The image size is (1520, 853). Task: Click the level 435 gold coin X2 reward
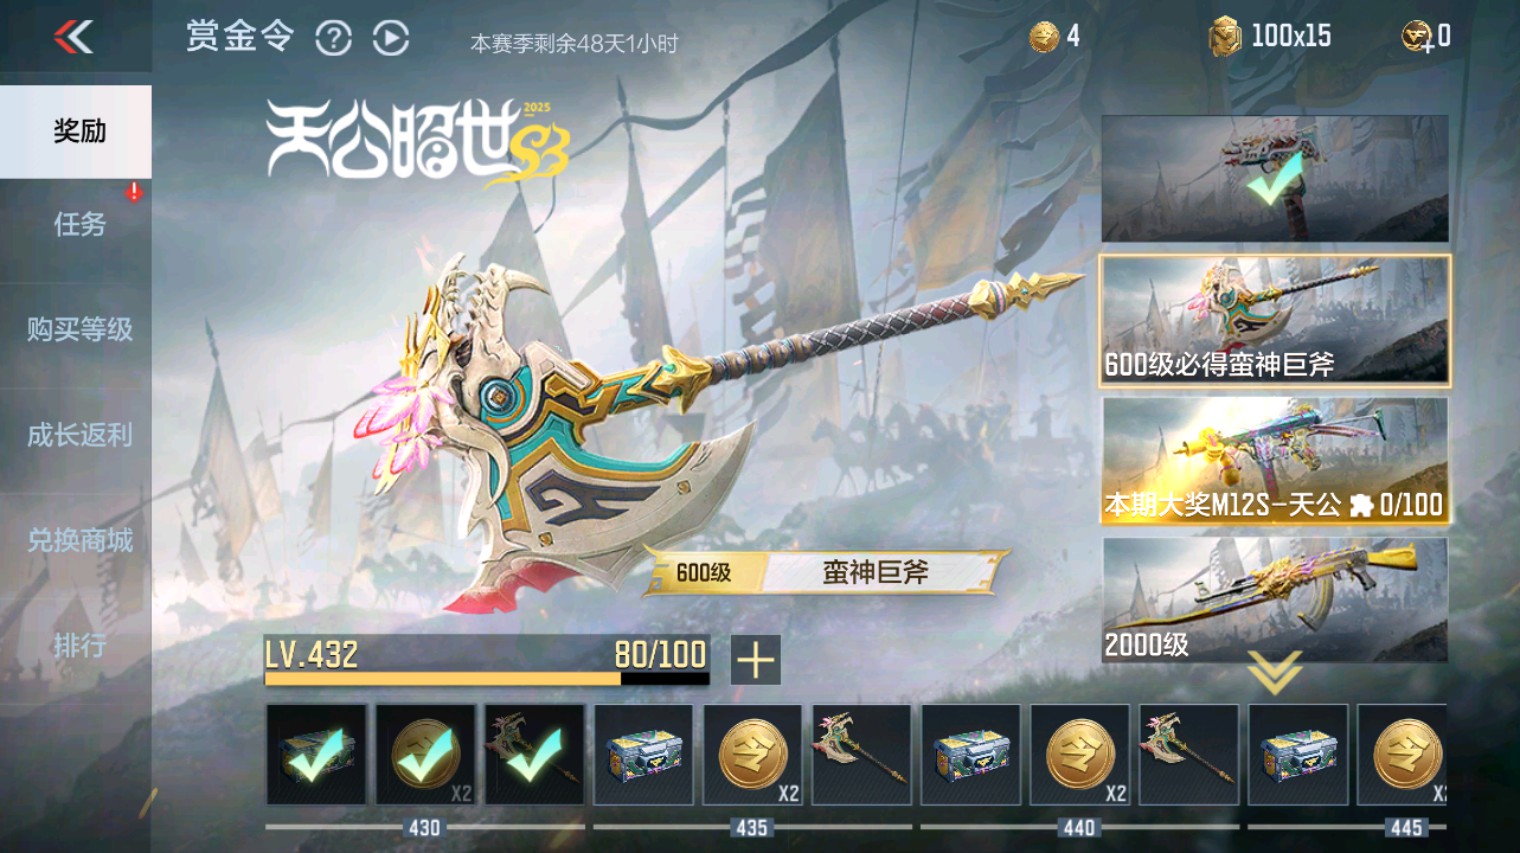pyautogui.click(x=752, y=755)
